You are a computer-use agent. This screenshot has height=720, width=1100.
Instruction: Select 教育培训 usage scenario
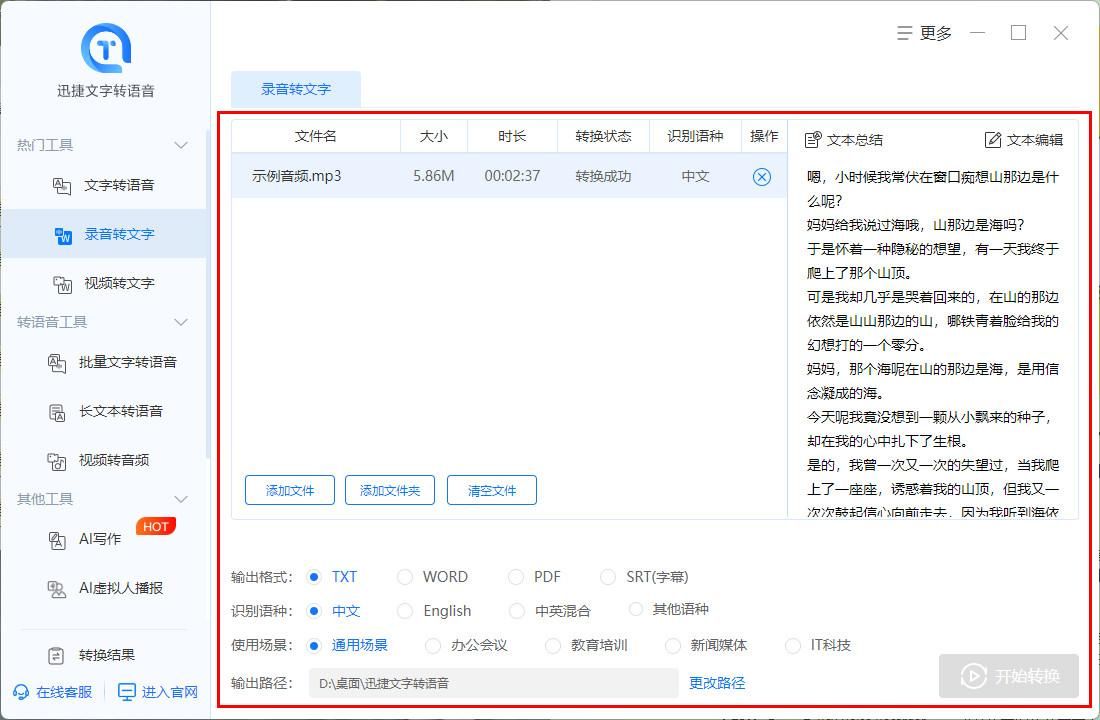(554, 646)
